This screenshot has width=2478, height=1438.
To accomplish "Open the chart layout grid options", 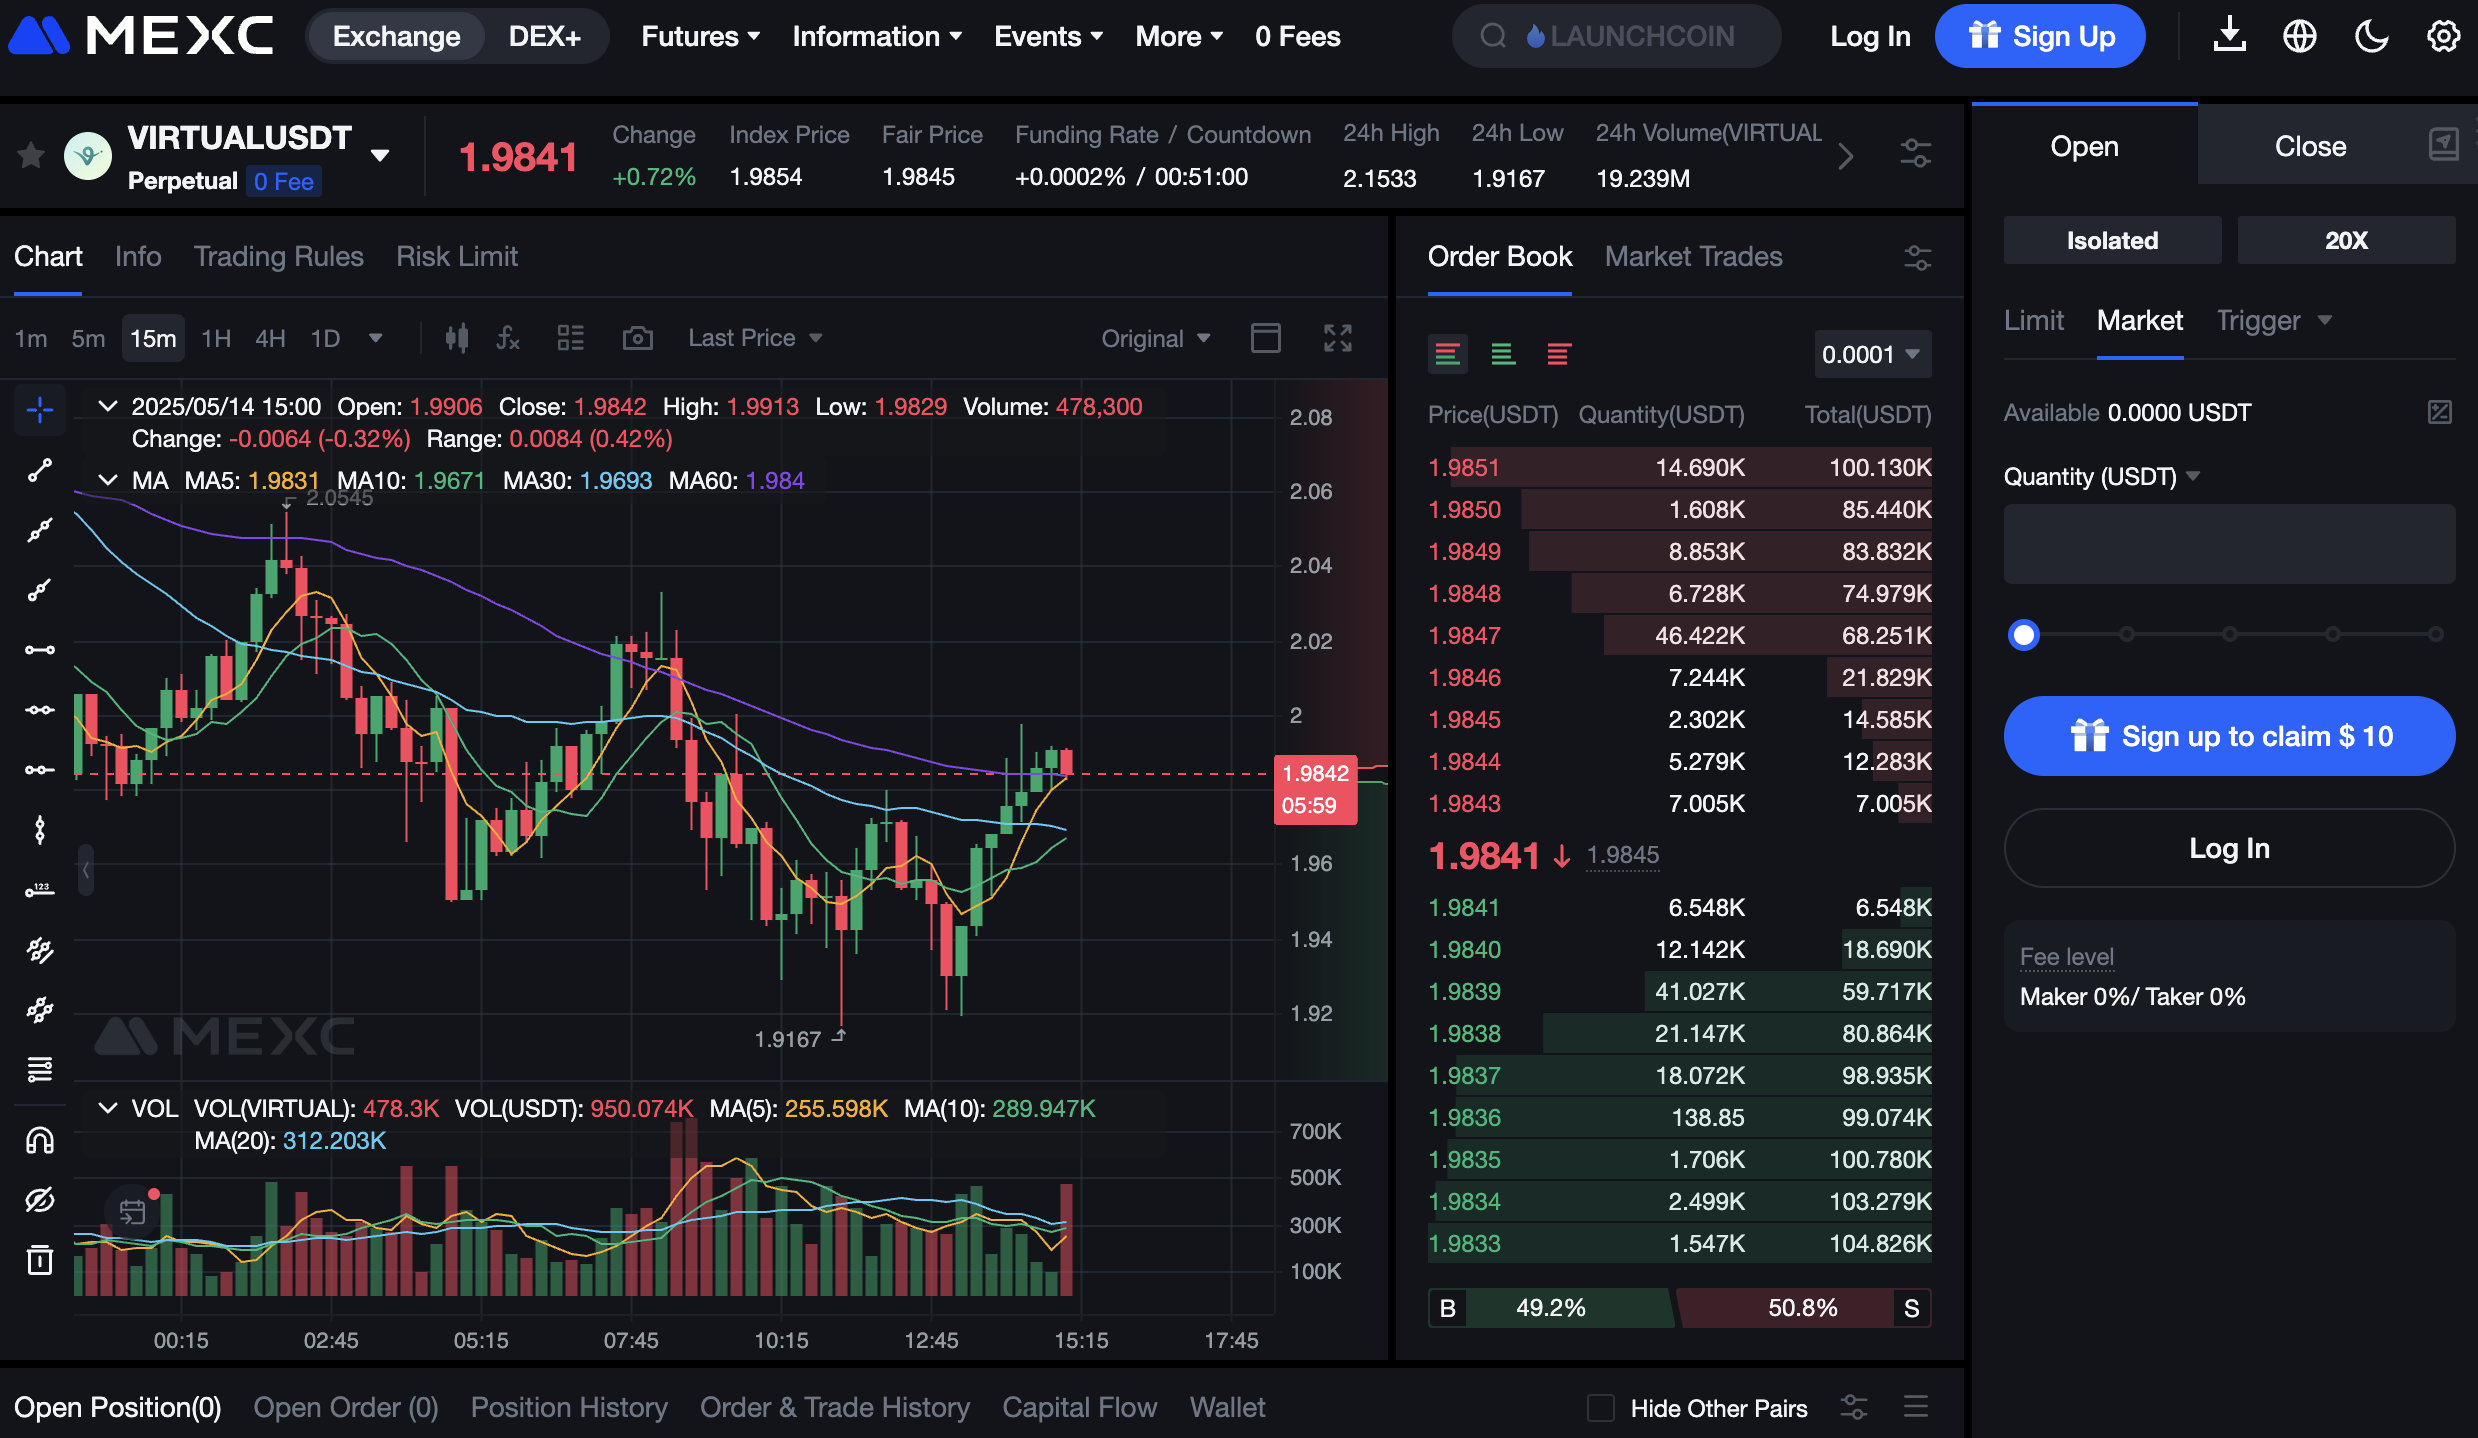I will coord(570,338).
